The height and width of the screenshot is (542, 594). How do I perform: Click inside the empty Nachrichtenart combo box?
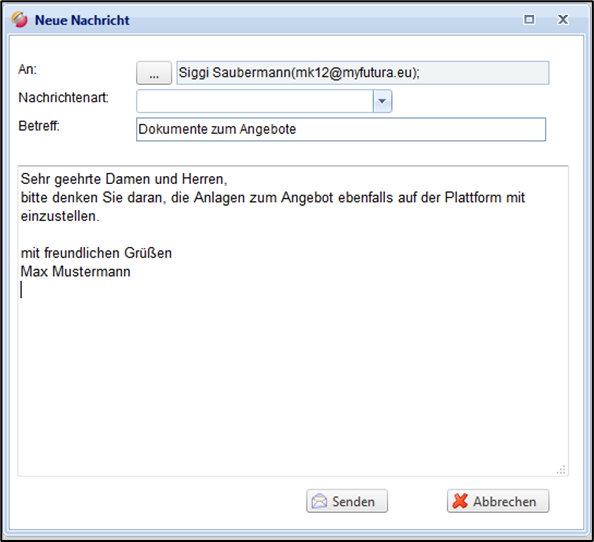[x=255, y=101]
